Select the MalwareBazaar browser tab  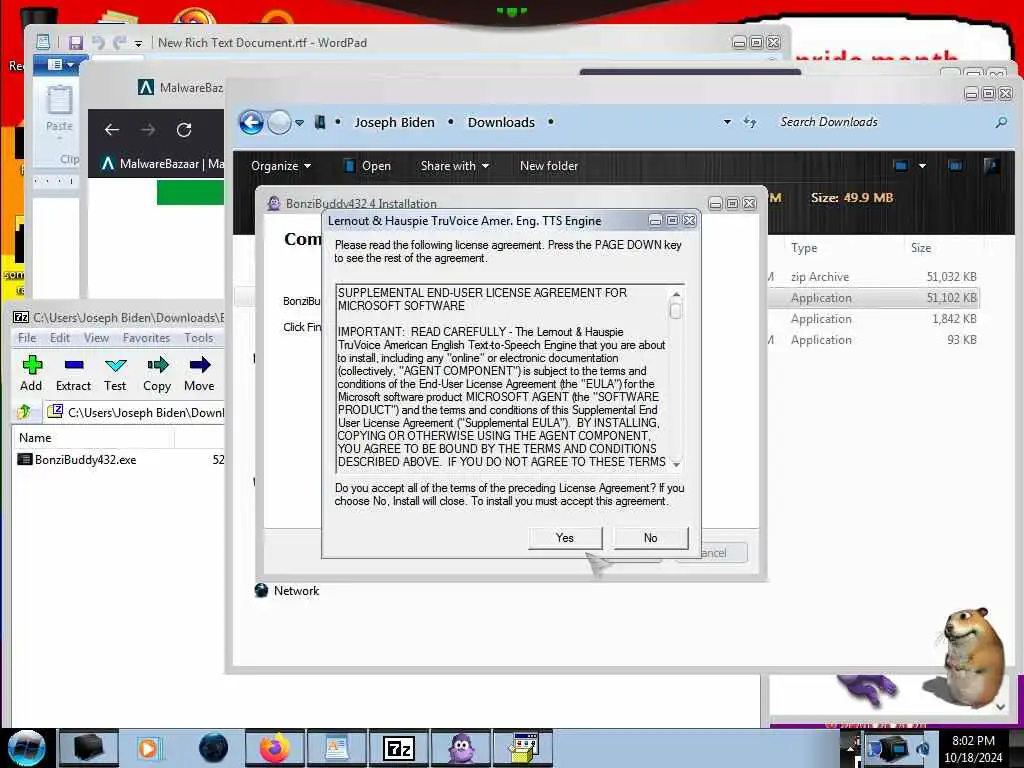(x=163, y=164)
